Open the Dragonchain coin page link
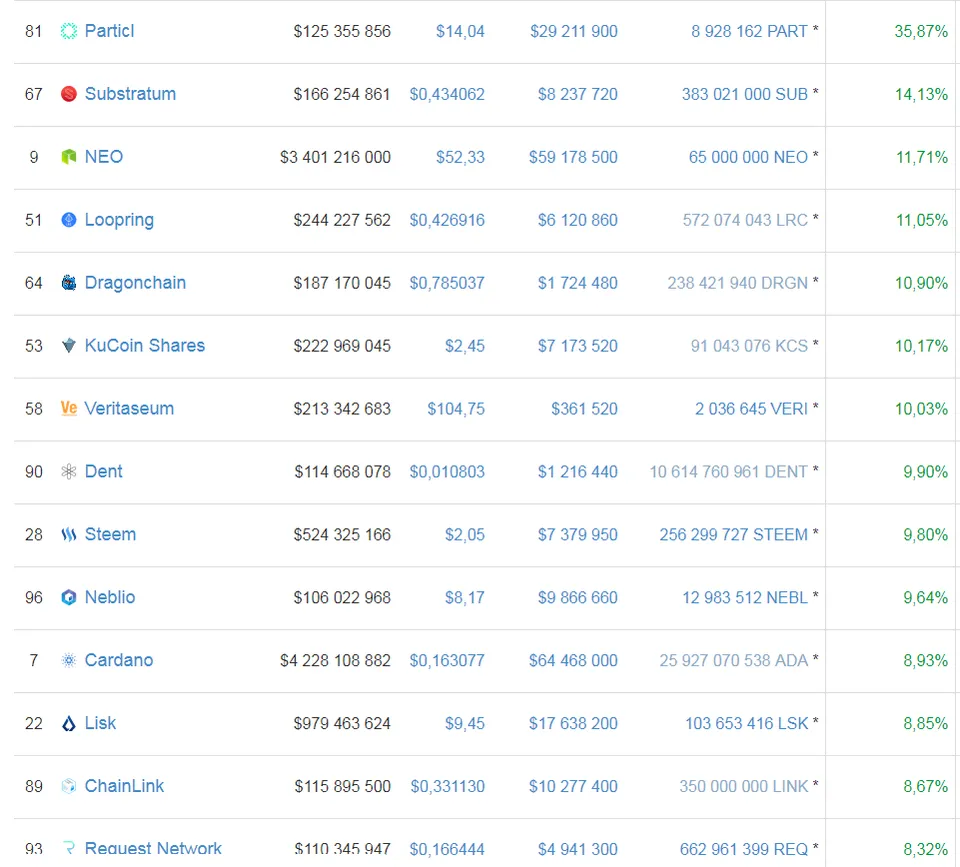The height and width of the screenshot is (867, 960). 135,283
